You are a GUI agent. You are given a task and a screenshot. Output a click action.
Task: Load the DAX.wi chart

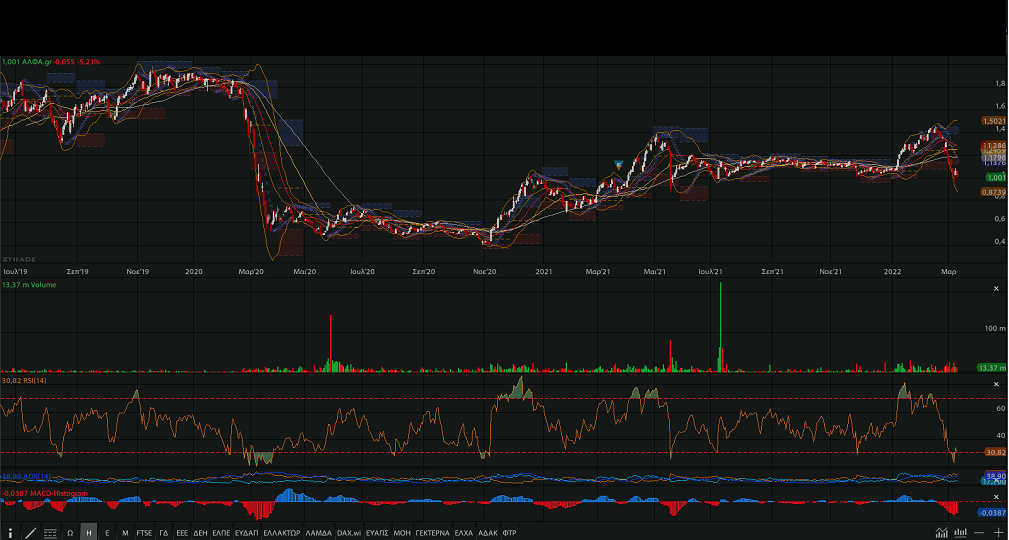coord(349,533)
